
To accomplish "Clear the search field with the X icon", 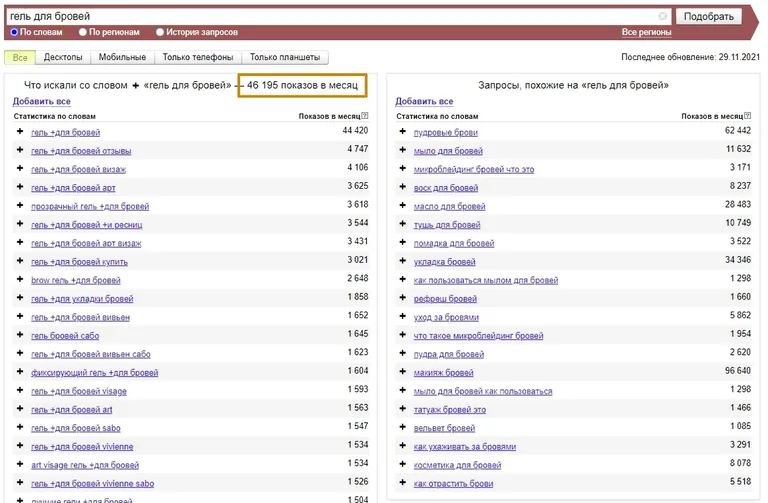I will click(662, 17).
